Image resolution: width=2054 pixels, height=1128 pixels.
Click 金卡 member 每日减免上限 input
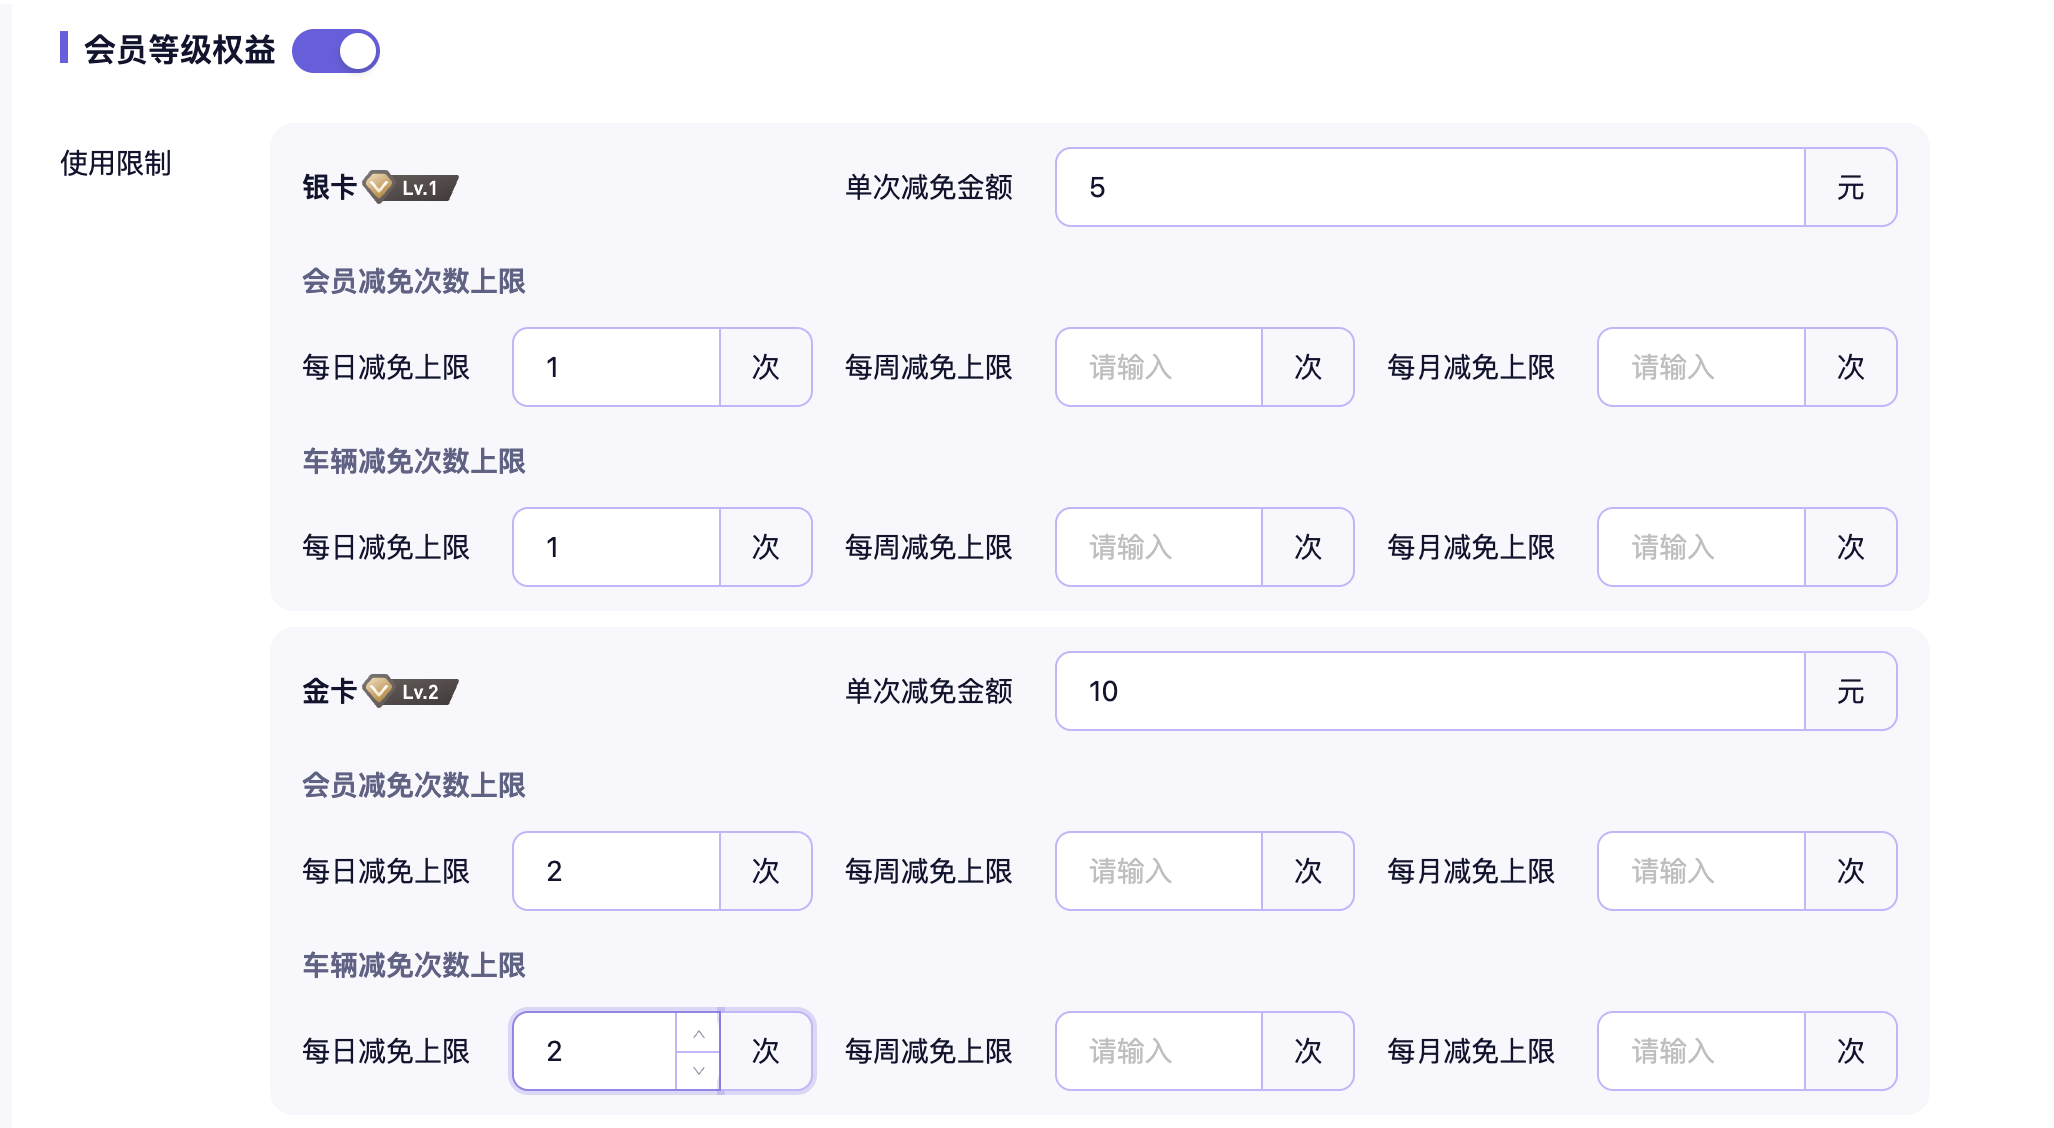pyautogui.click(x=616, y=871)
